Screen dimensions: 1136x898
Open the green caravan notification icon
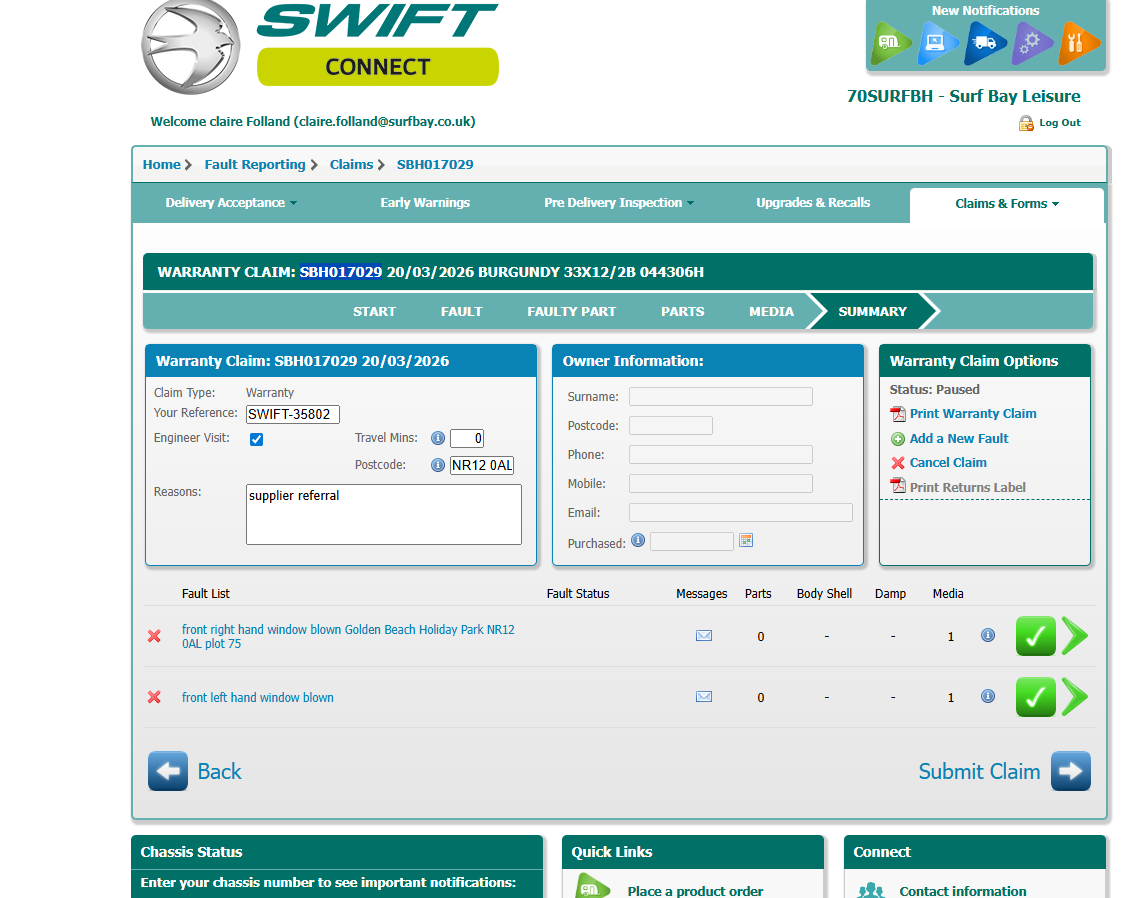pyautogui.click(x=890, y=43)
